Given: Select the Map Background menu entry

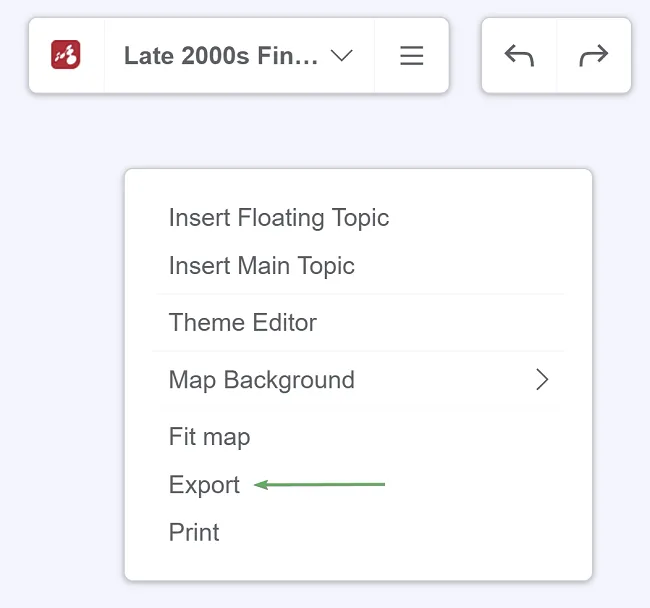Looking at the screenshot, I should tap(358, 380).
